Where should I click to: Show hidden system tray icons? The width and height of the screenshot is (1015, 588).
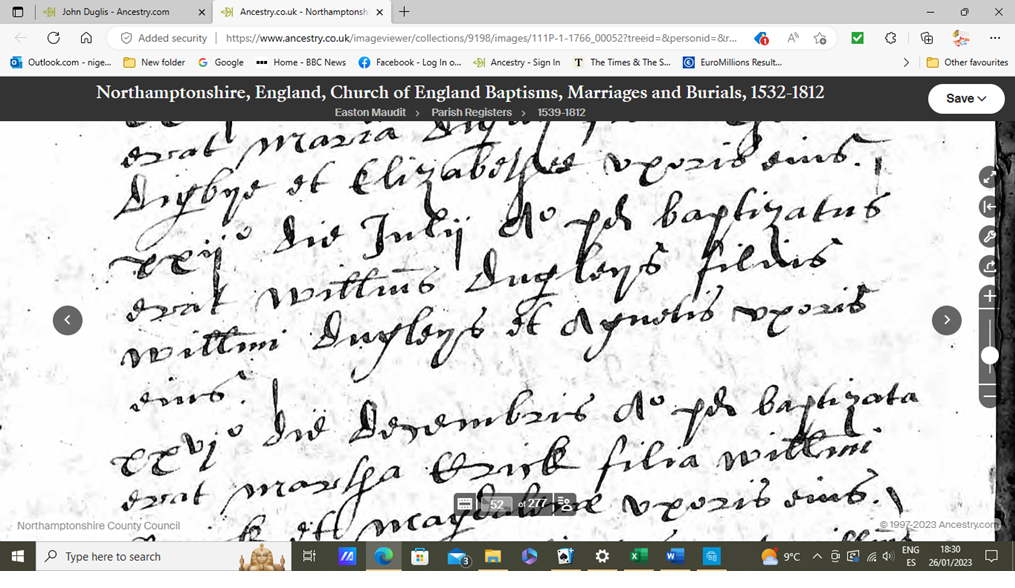point(817,557)
